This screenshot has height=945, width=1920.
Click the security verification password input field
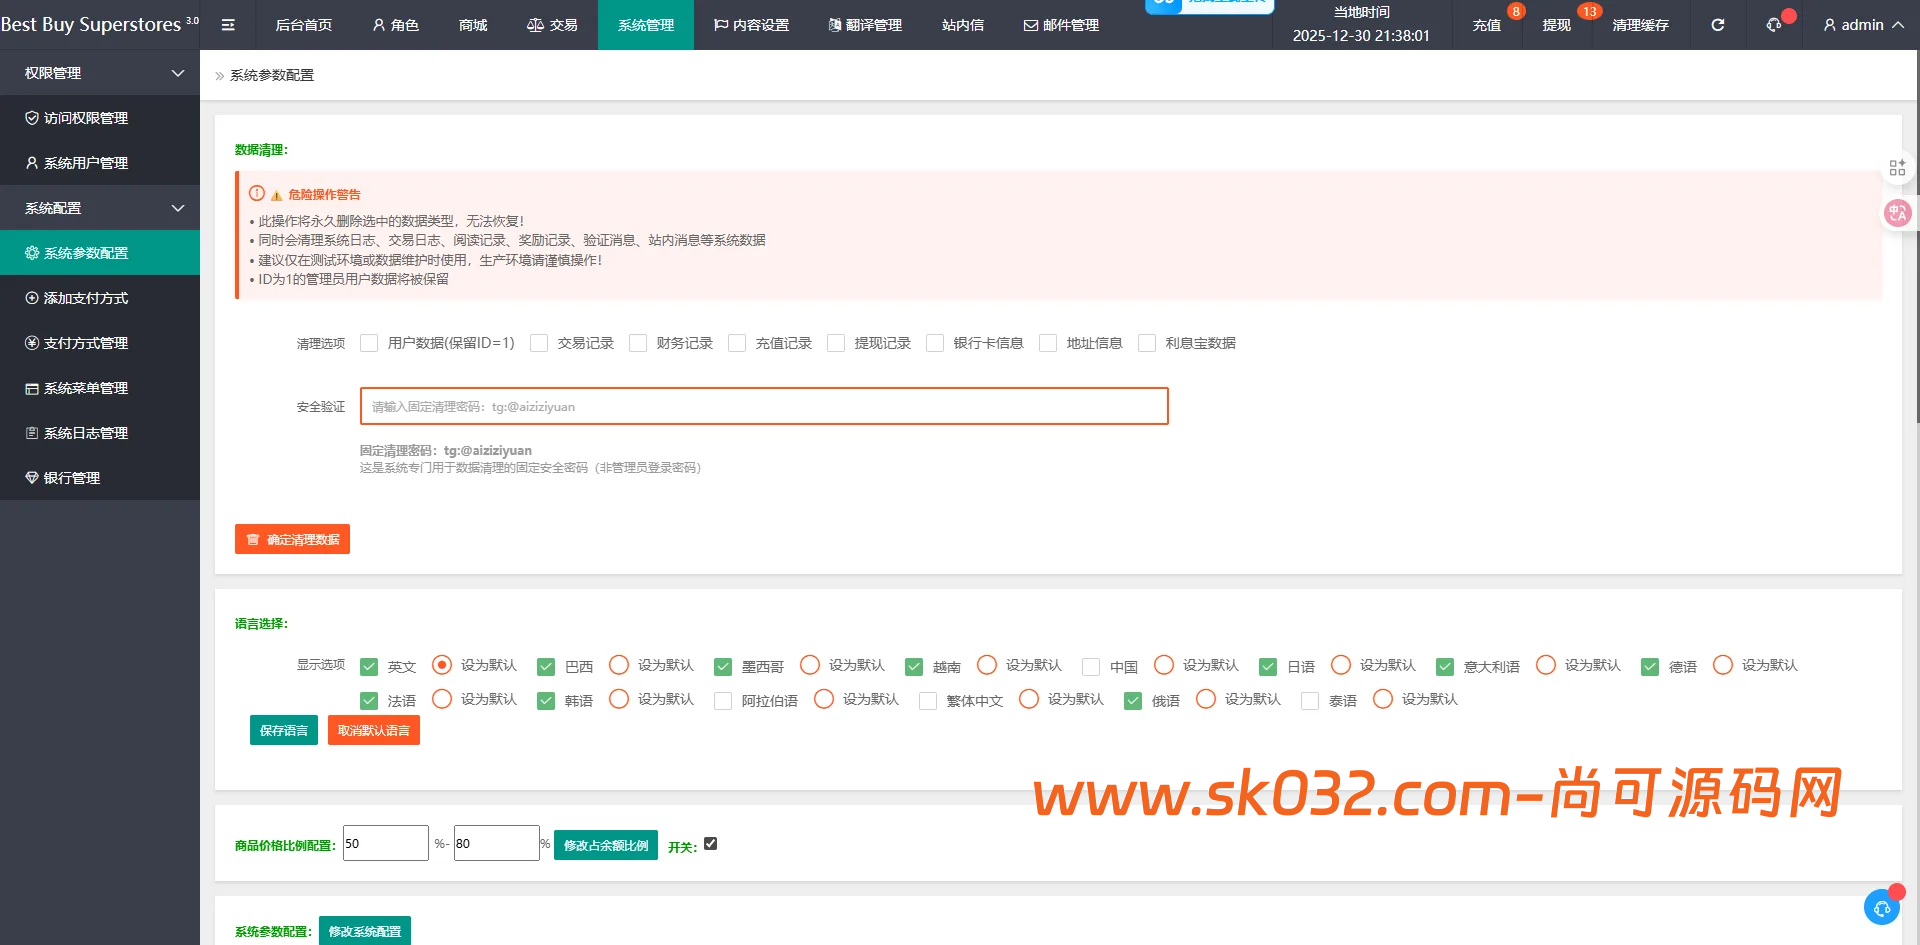pos(764,406)
